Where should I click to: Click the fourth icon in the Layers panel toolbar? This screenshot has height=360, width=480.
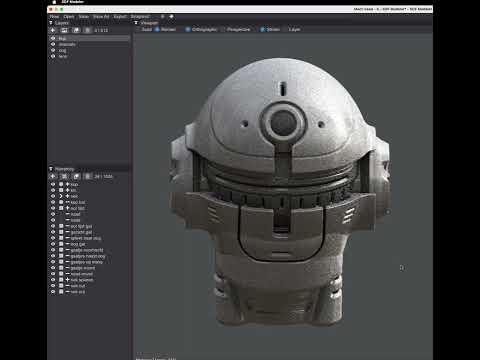(x=87, y=30)
